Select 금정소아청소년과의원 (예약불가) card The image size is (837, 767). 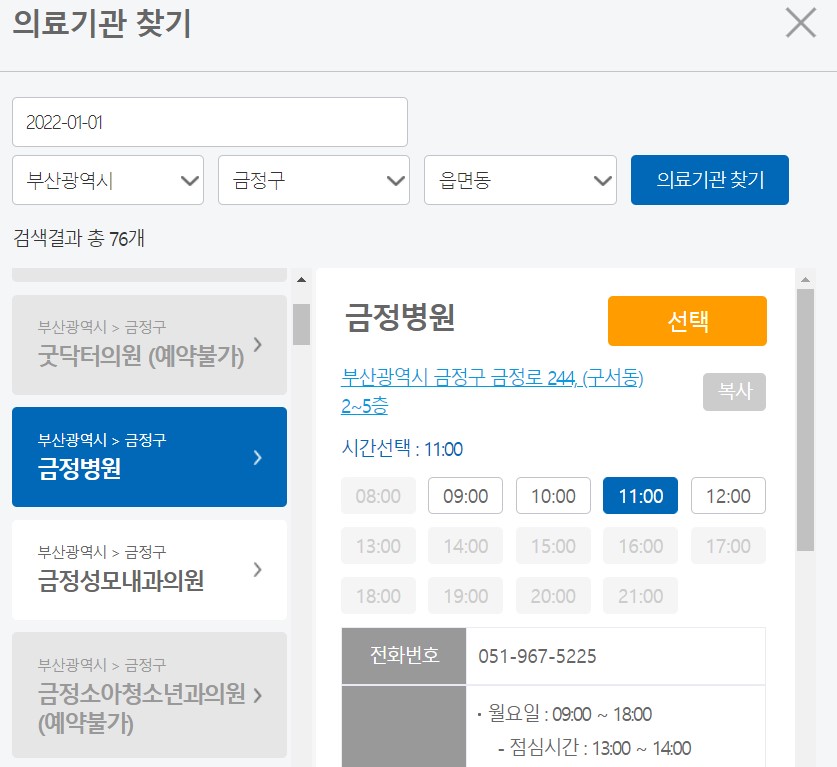click(149, 695)
